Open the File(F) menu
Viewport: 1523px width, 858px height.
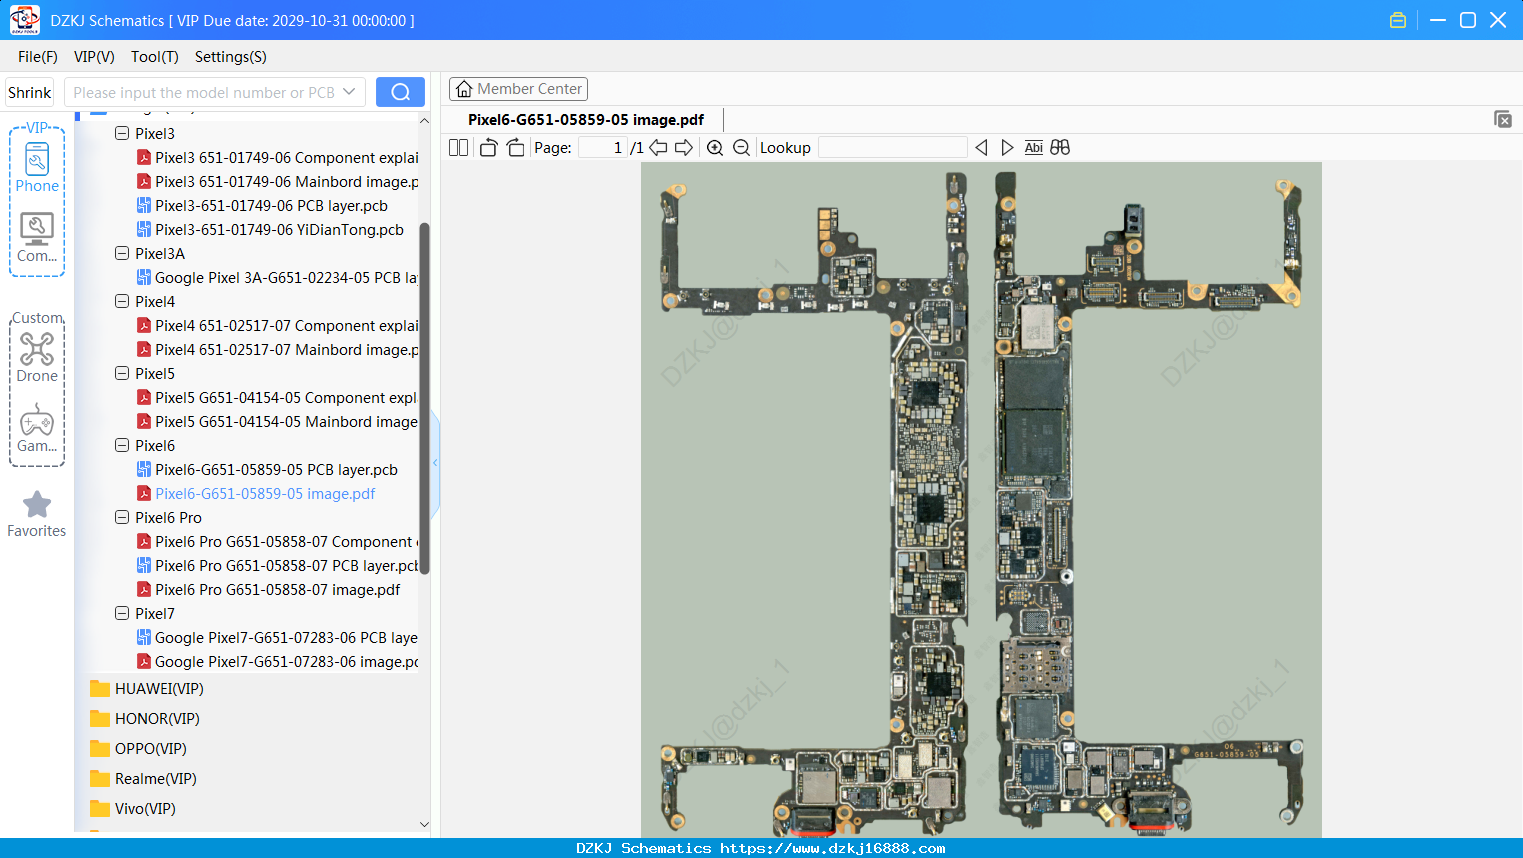pyautogui.click(x=38, y=57)
